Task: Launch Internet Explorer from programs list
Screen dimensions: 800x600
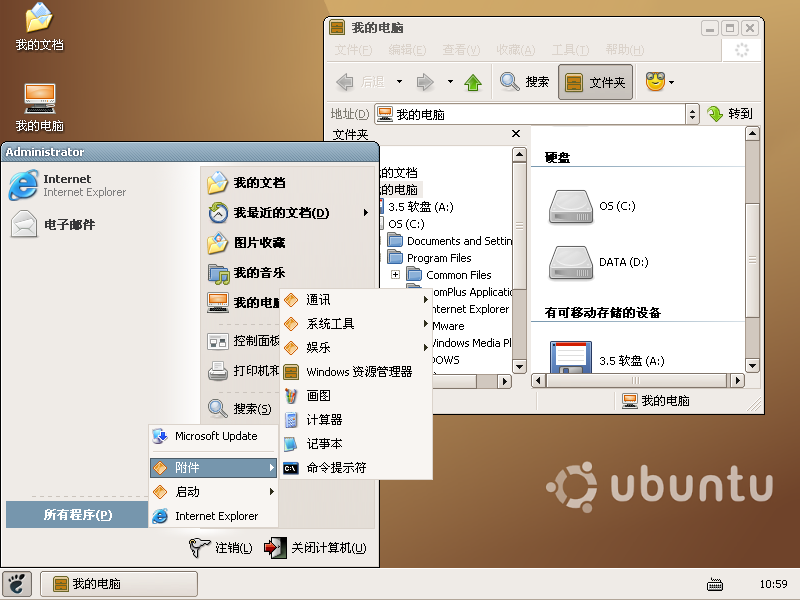Action: pyautogui.click(x=213, y=516)
